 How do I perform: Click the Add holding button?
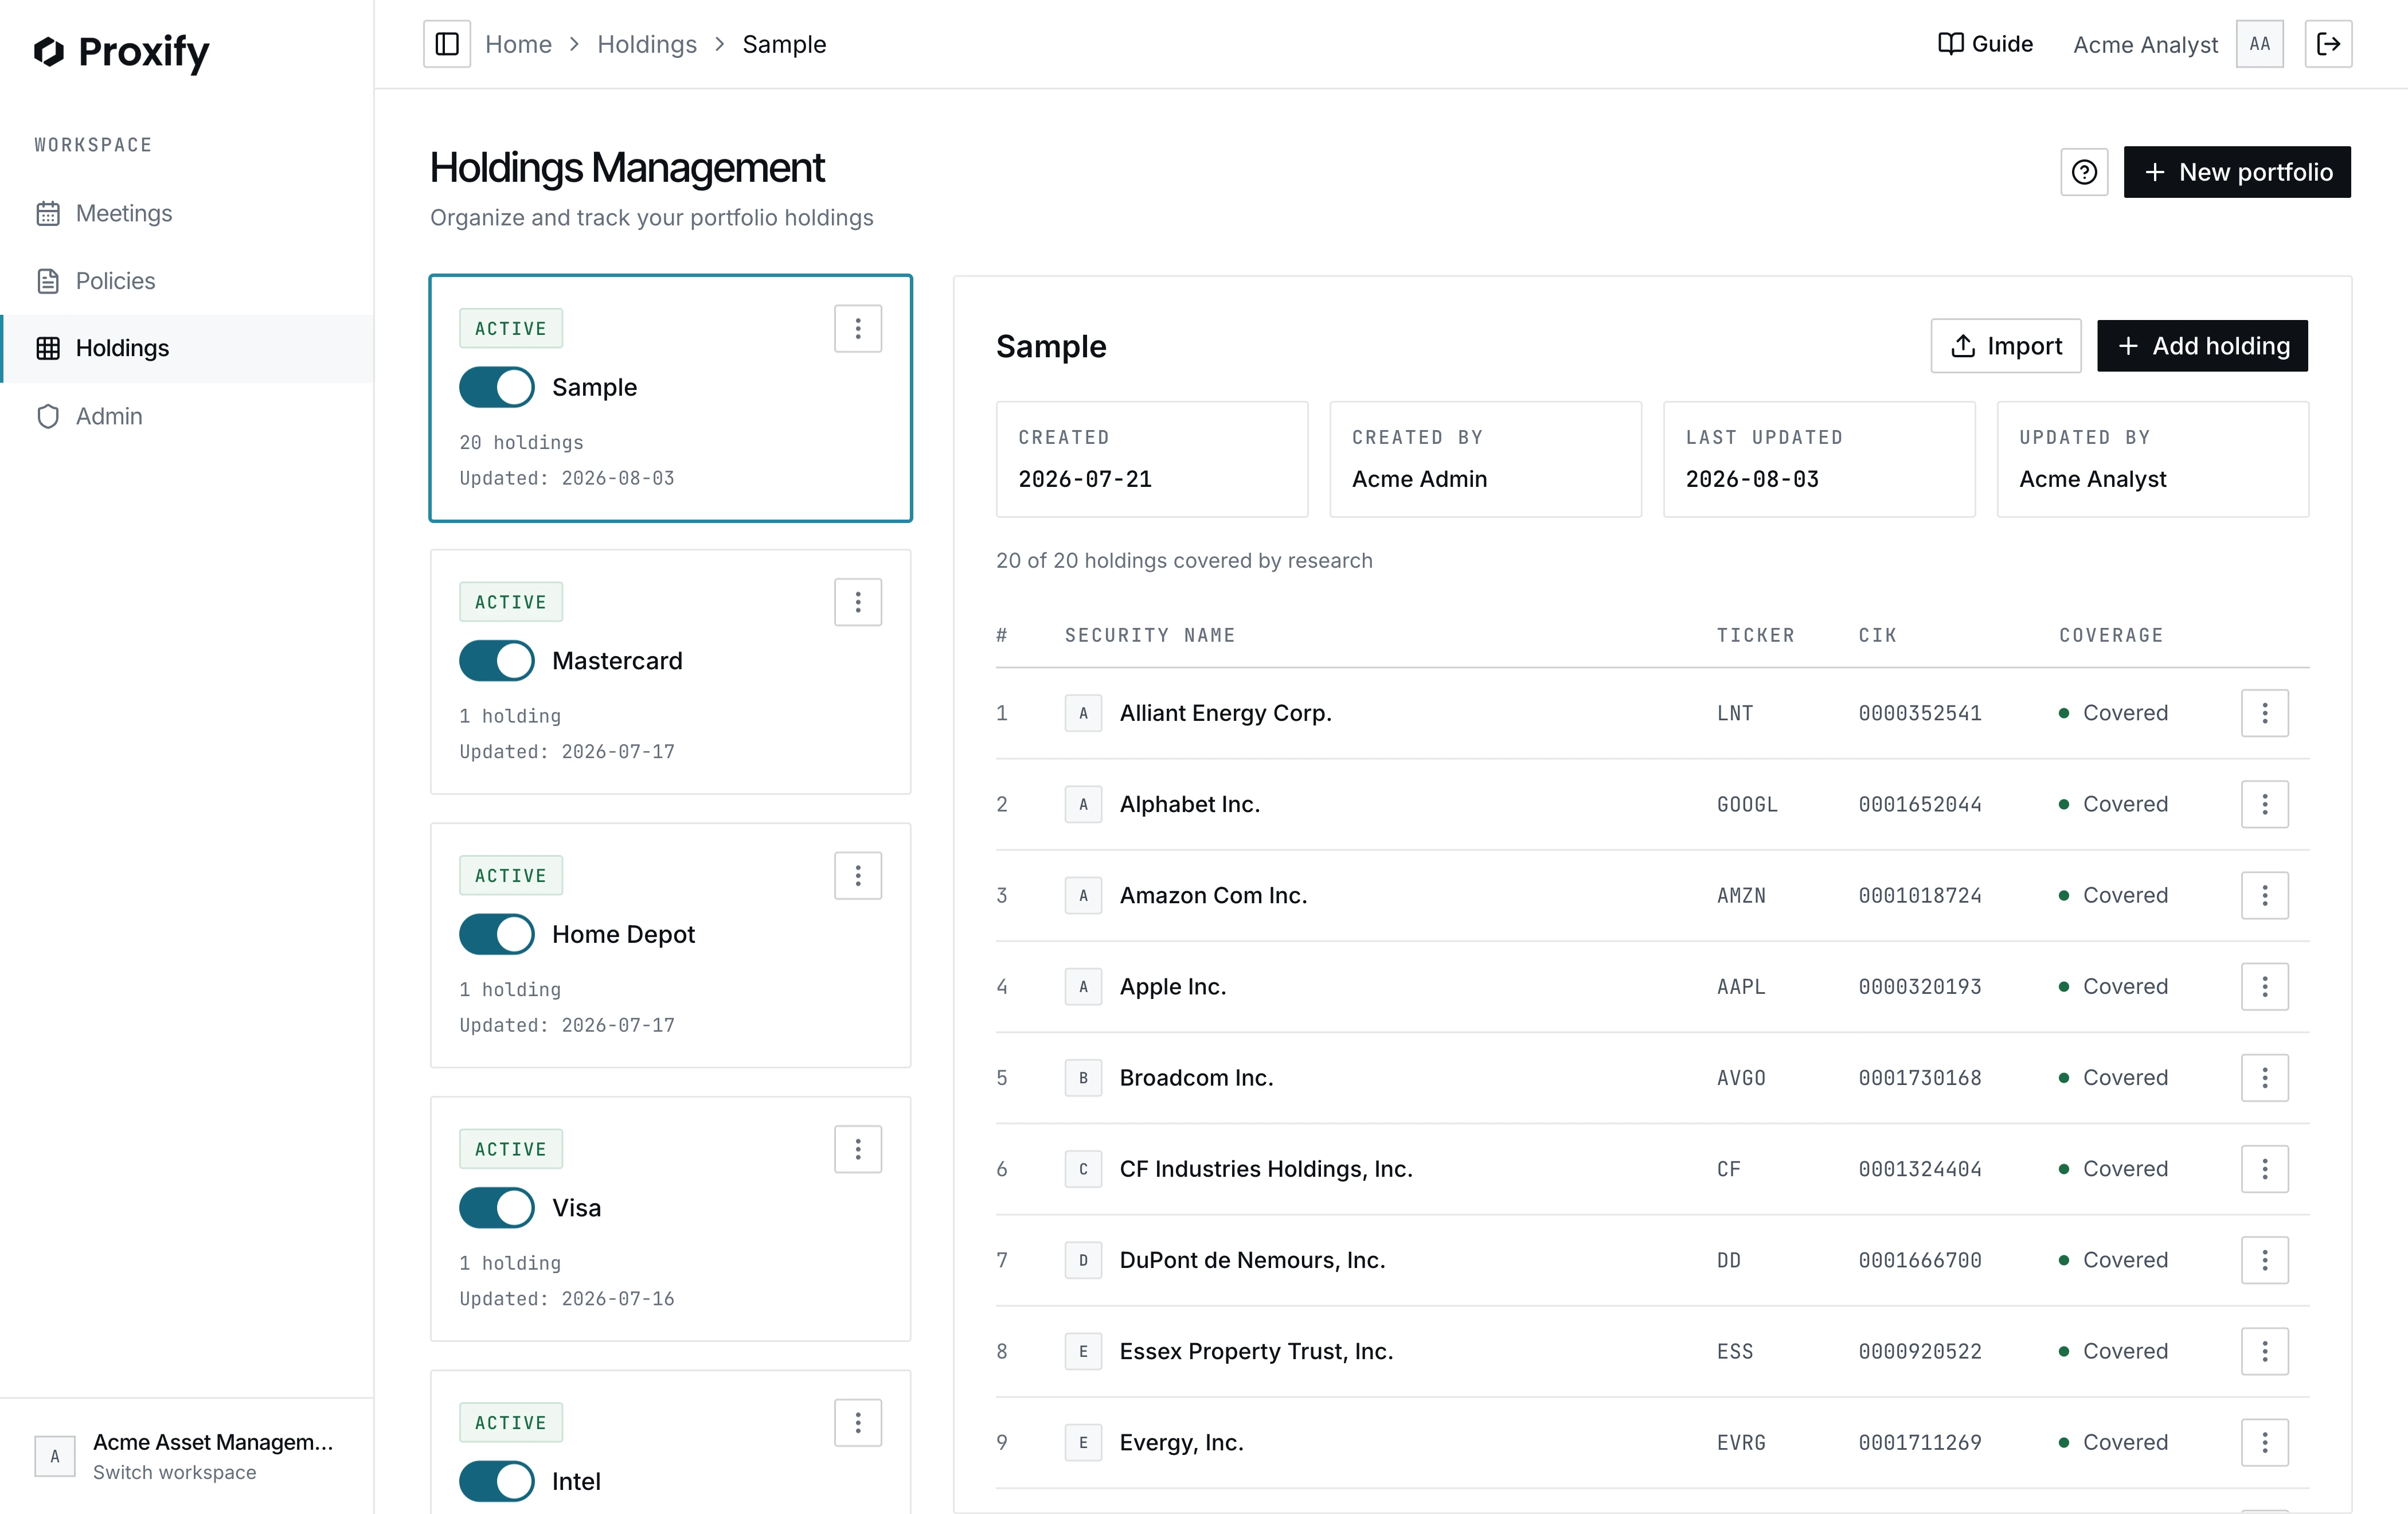click(2202, 346)
